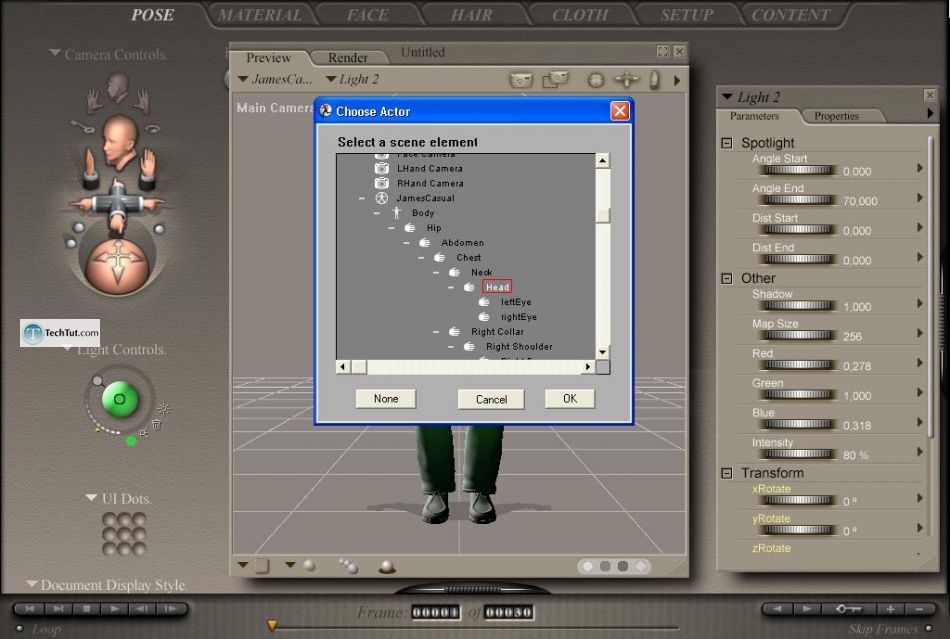Click scroll down arrow in actor list

click(x=602, y=352)
